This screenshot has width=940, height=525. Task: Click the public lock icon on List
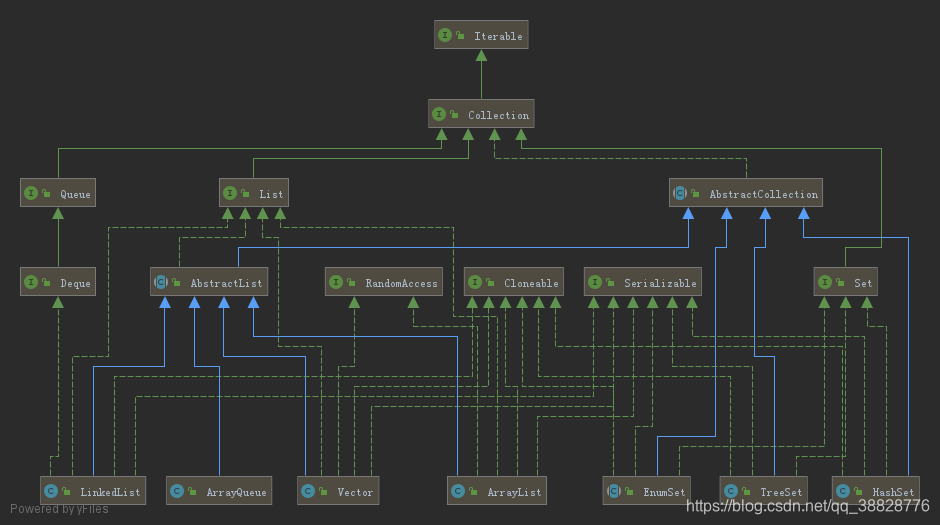pos(245,193)
